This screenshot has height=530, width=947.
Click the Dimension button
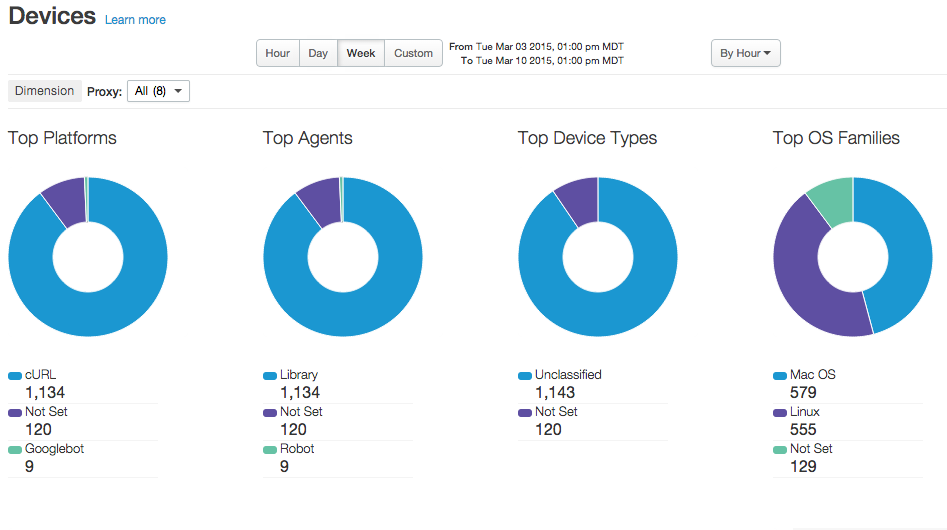pyautogui.click(x=44, y=91)
